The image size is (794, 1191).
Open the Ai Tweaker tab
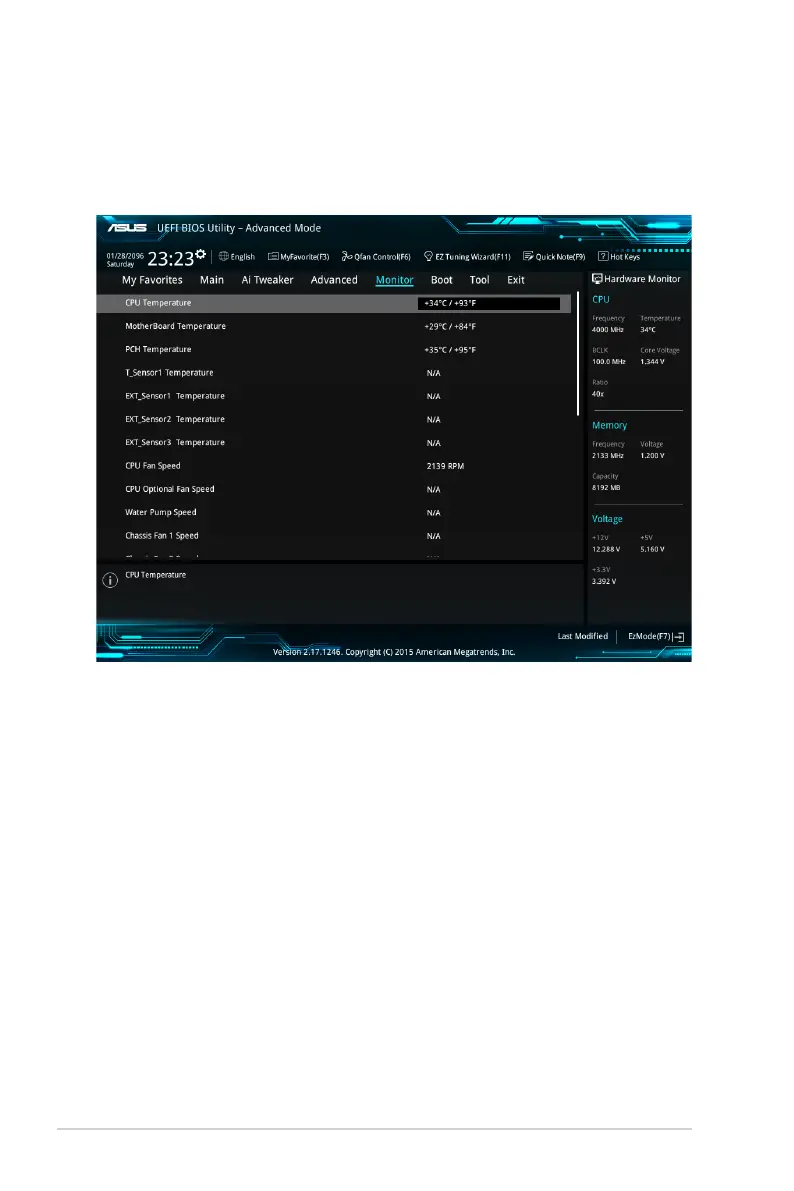pyautogui.click(x=267, y=280)
